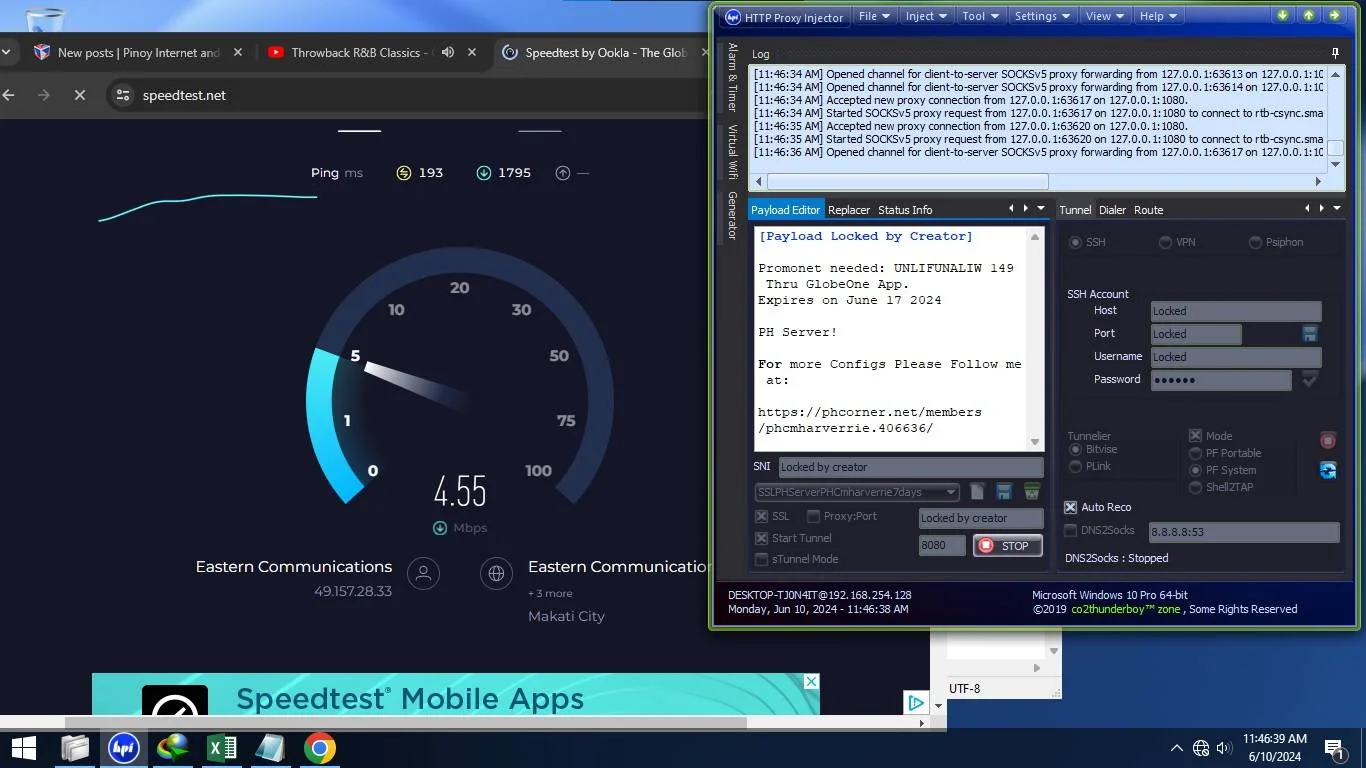Viewport: 1366px width, 768px height.
Task: Switch to the Replacer tab
Action: 849,210
